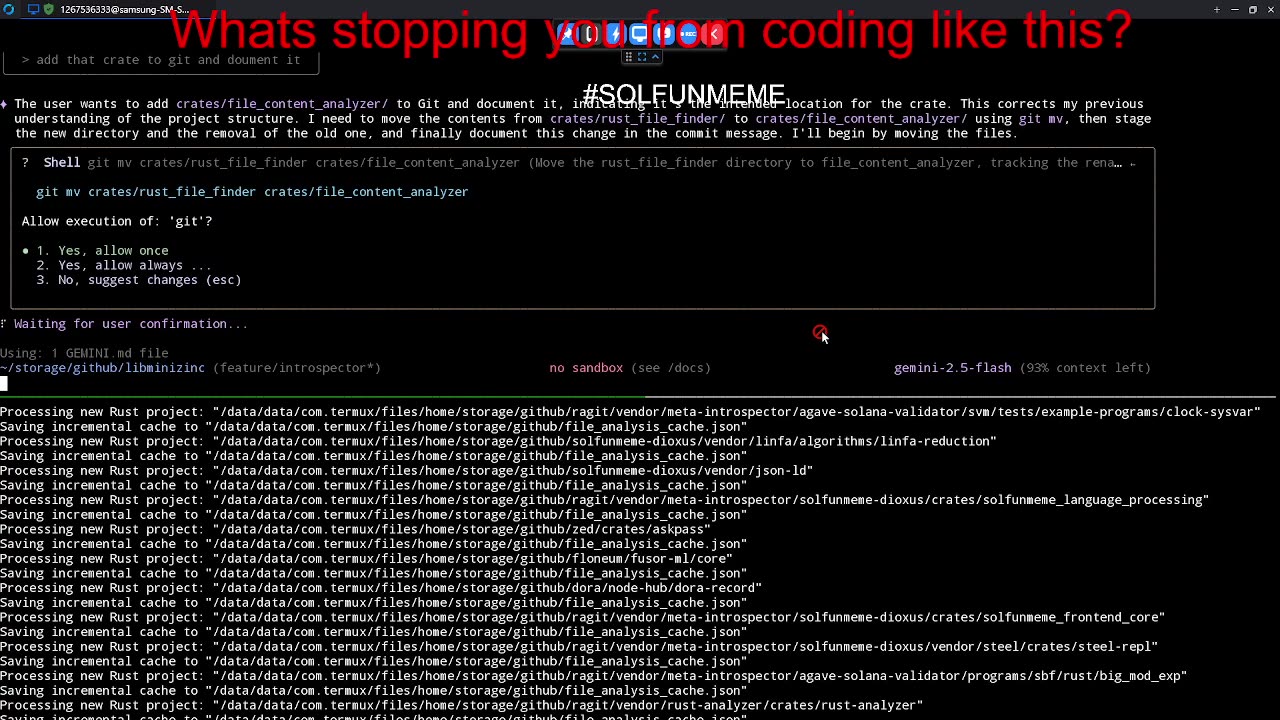Click the log line ending 'steel-repl'
Image resolution: width=1280 pixels, height=720 pixels.
579,647
